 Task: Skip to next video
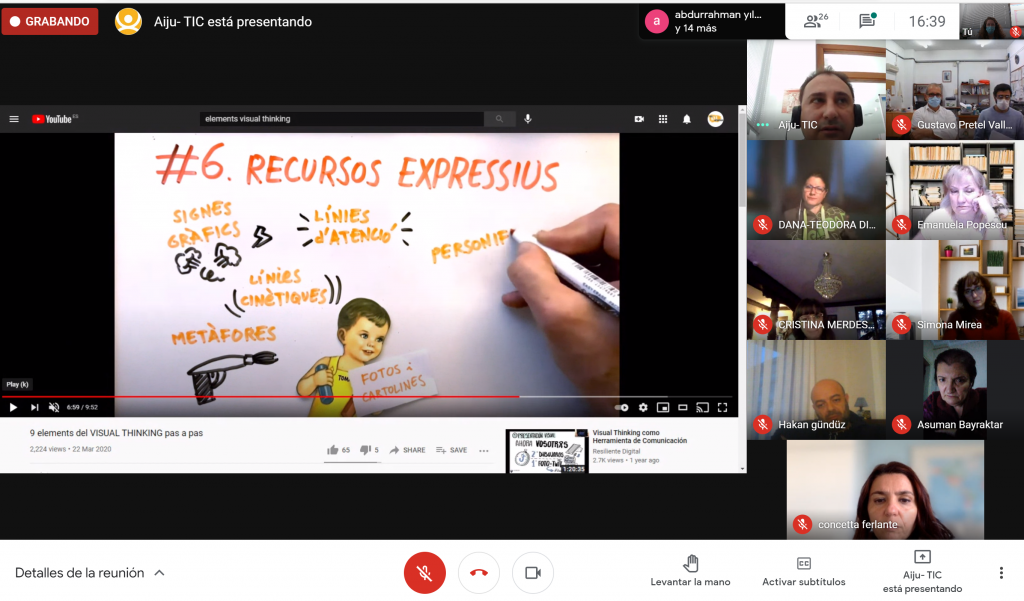click(35, 408)
